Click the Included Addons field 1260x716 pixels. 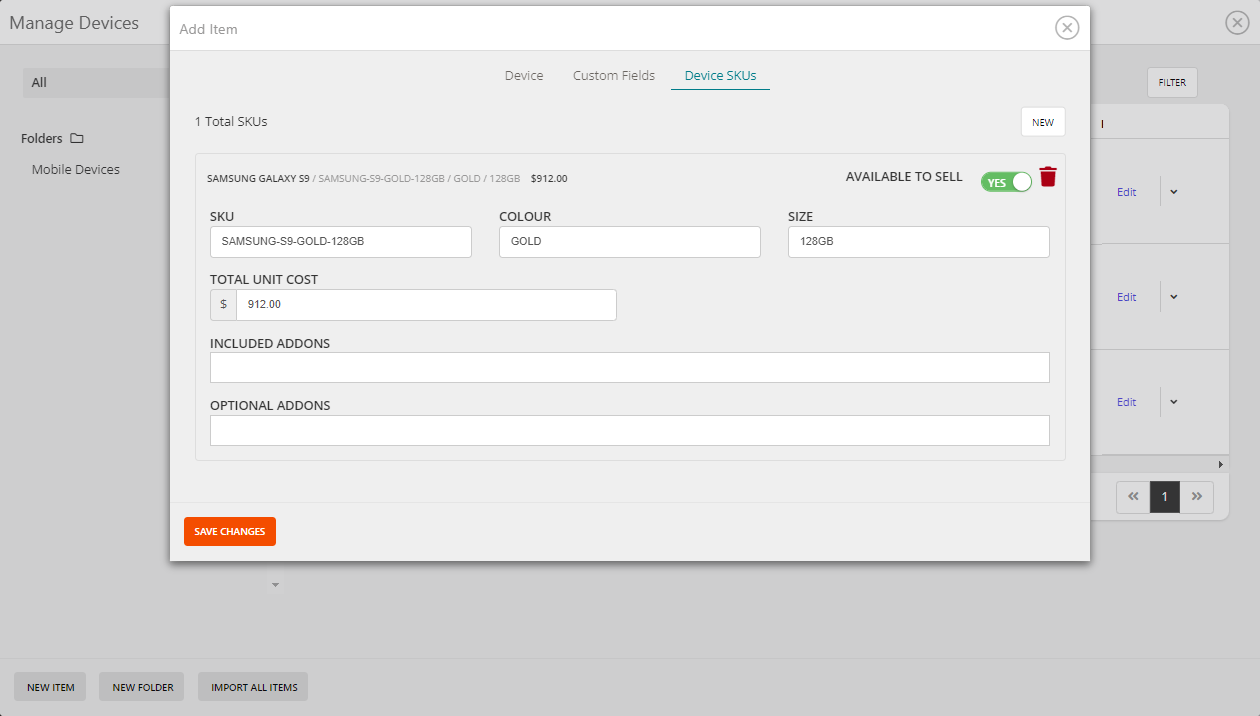[x=629, y=368]
